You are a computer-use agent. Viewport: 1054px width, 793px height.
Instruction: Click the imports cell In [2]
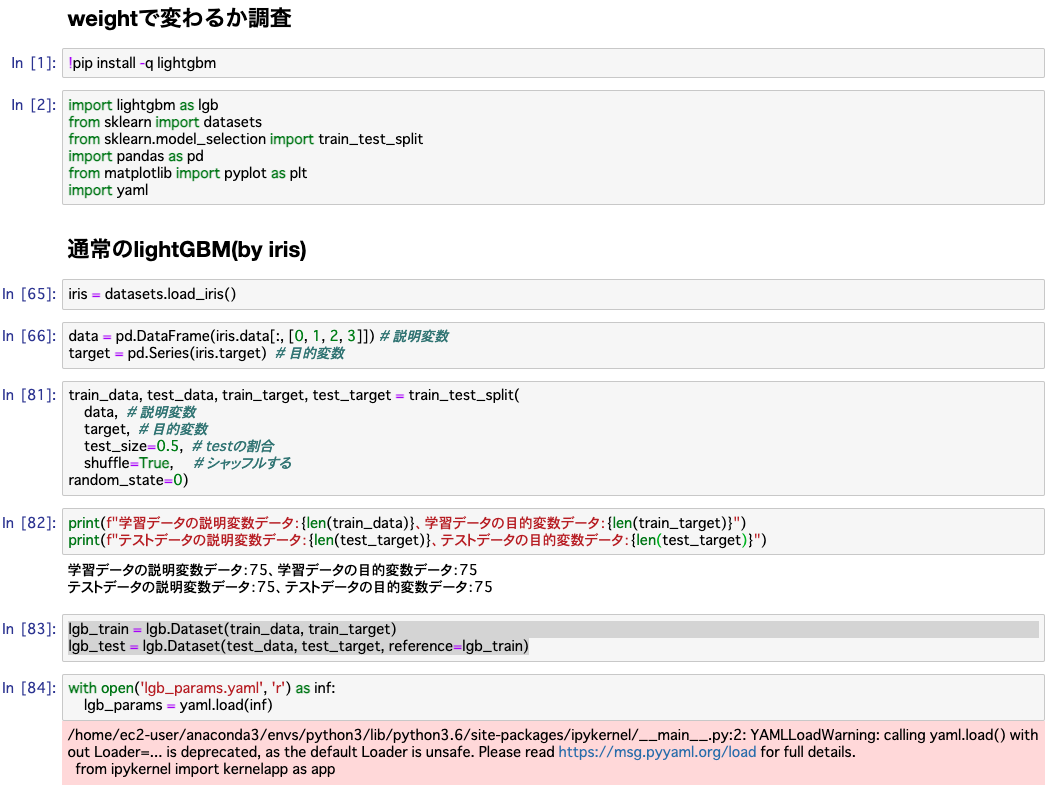tap(553, 147)
